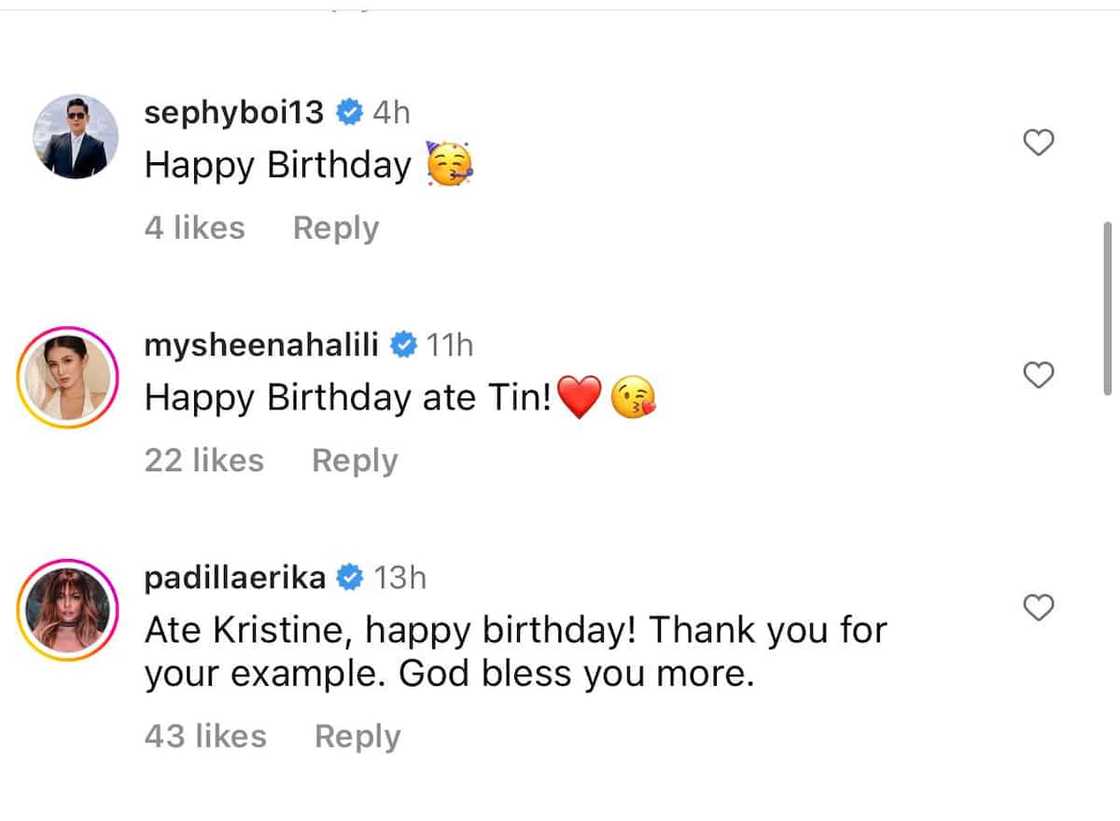
Task: Click the verified badge next to mysheenahalili
Action: [x=403, y=346]
